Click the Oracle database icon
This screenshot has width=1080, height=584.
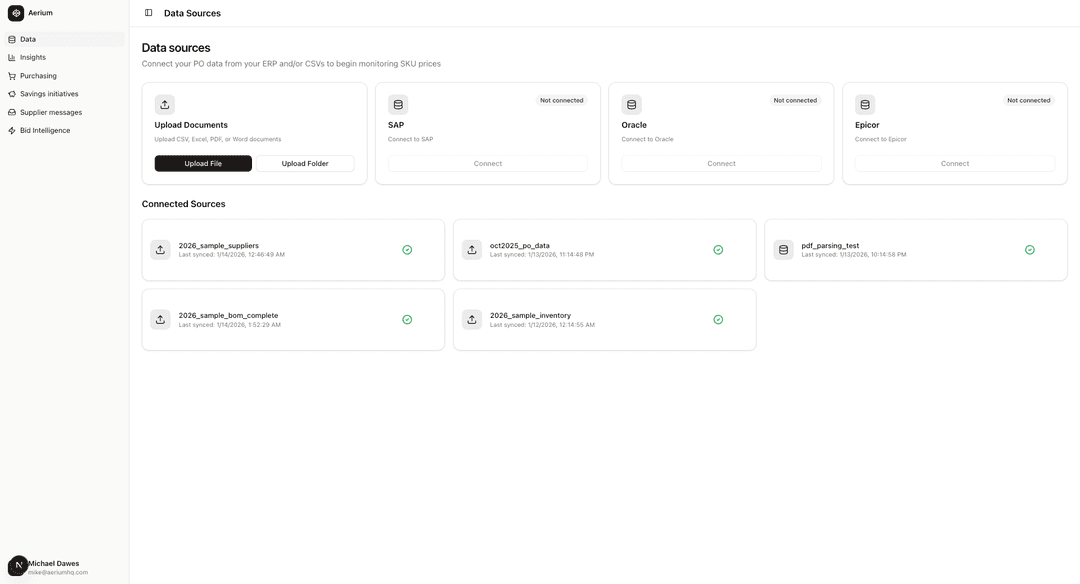[x=631, y=104]
